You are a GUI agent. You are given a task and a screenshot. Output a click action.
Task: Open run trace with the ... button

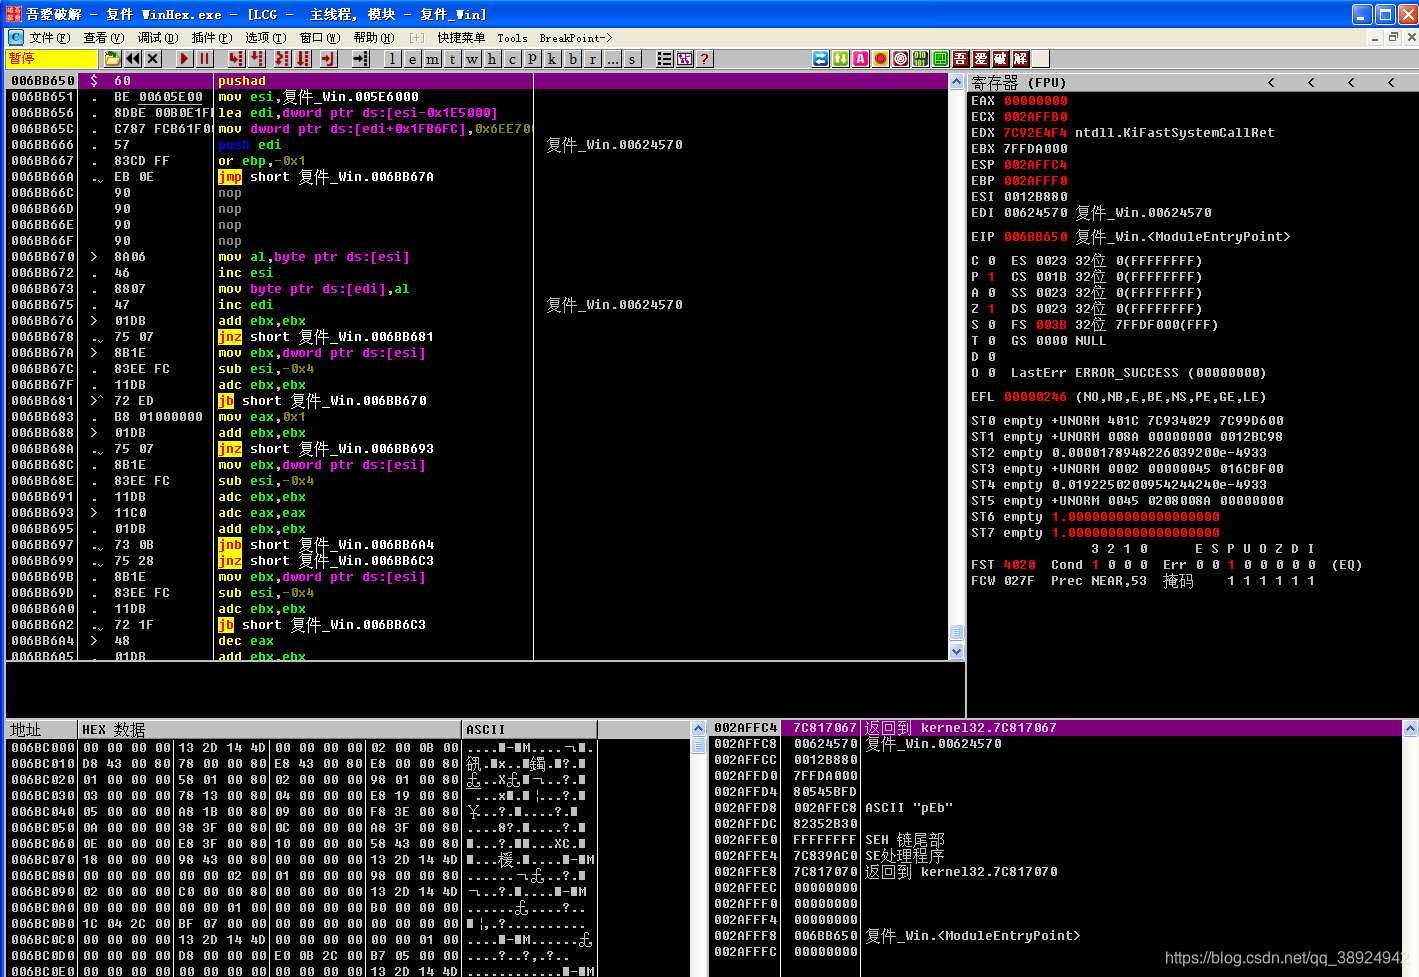click(x=612, y=59)
